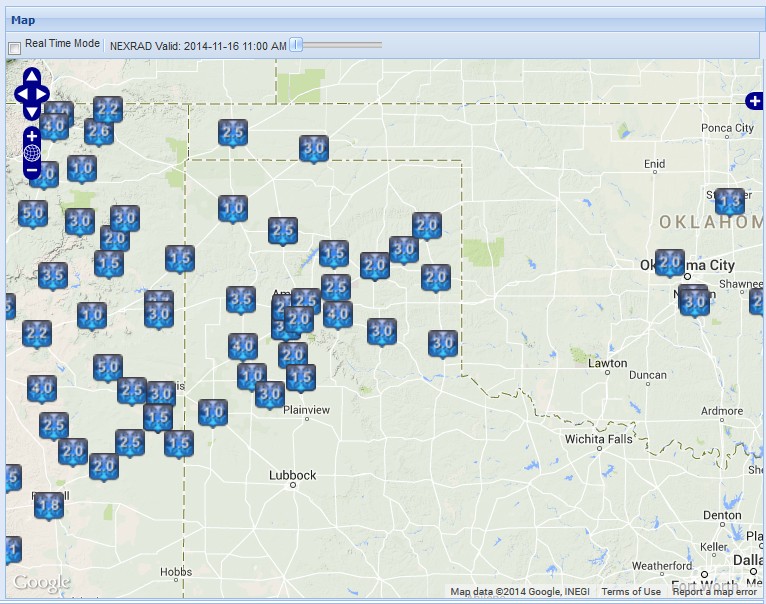Screen dimensions: 766x604
Task: Click the Weatherford city label
Action: point(662,565)
